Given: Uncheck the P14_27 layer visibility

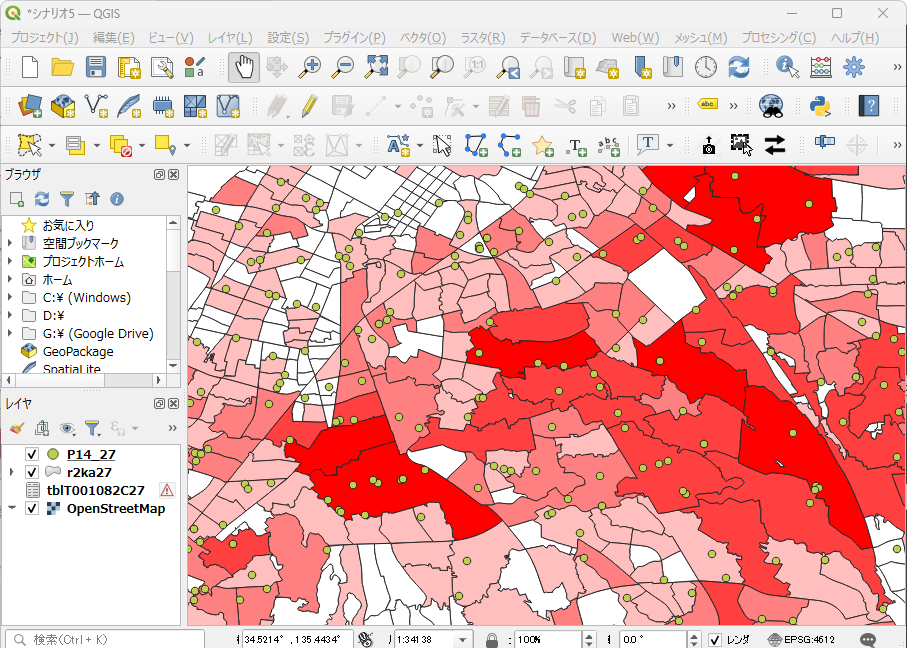Looking at the screenshot, I should coord(32,454).
